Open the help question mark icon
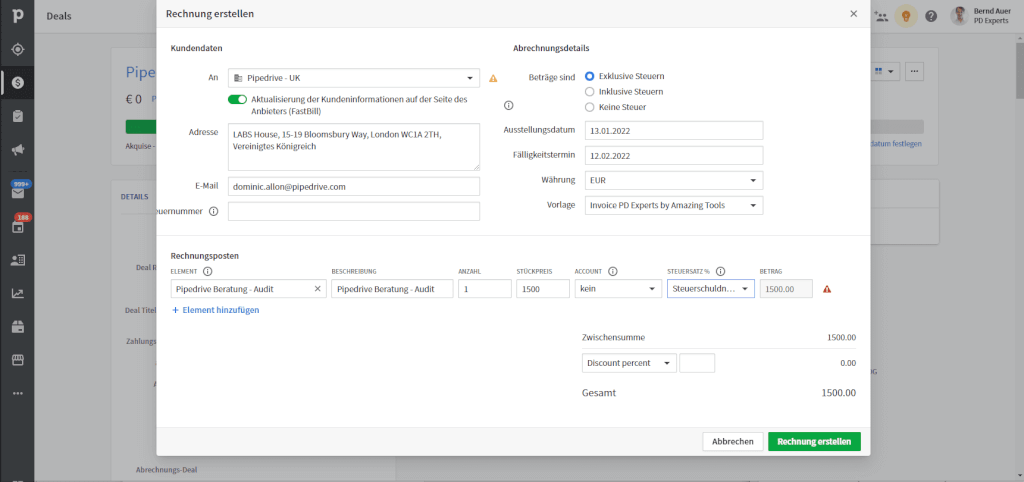 click(931, 16)
